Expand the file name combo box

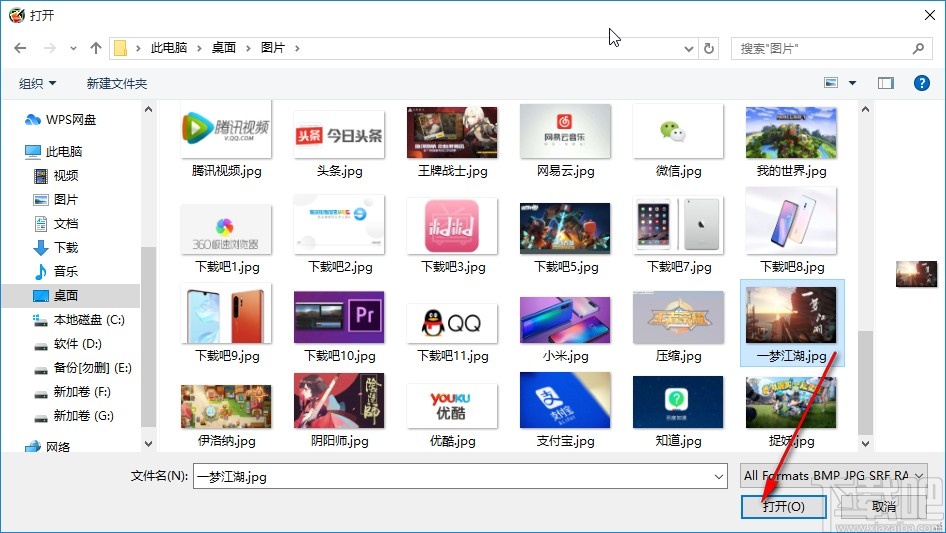click(x=719, y=476)
